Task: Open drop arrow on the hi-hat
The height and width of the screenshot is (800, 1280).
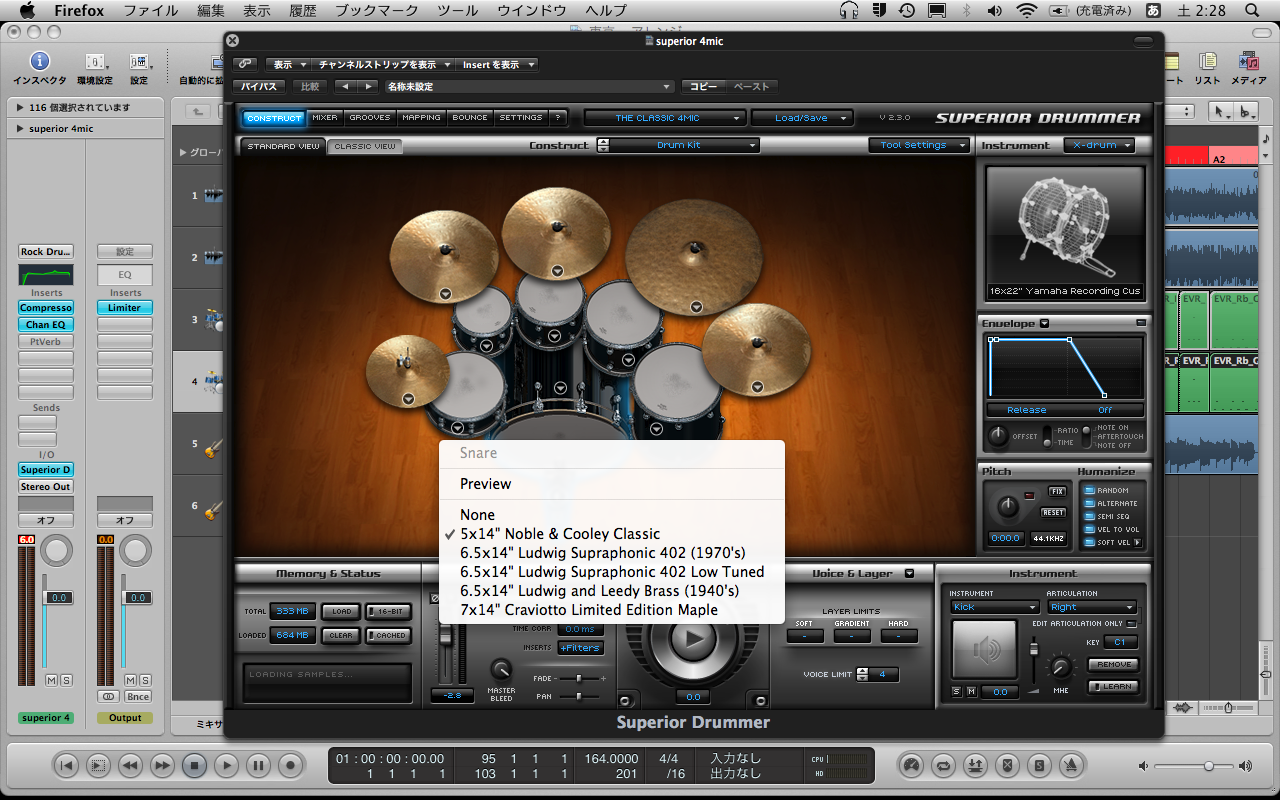Action: click(x=408, y=399)
